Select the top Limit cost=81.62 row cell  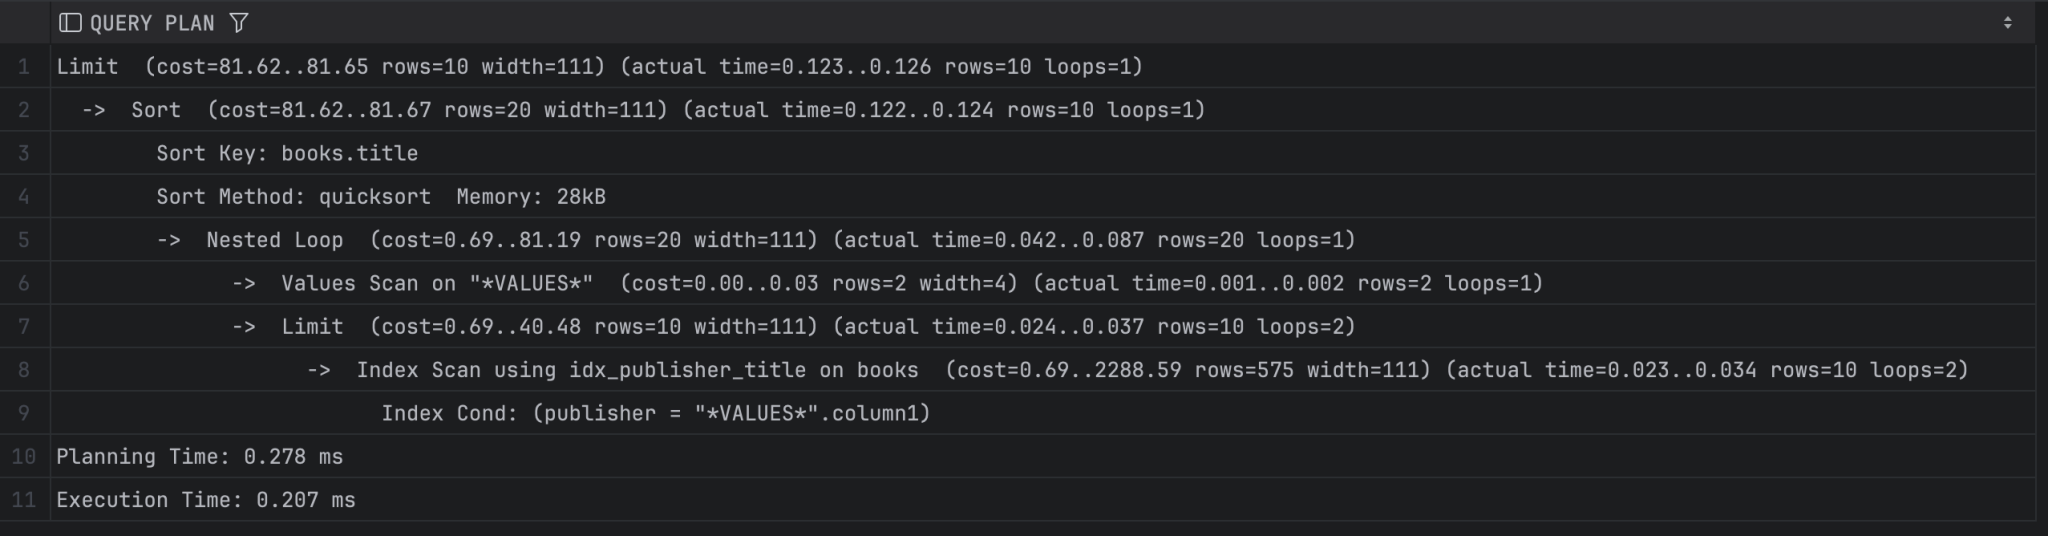pyautogui.click(x=598, y=67)
